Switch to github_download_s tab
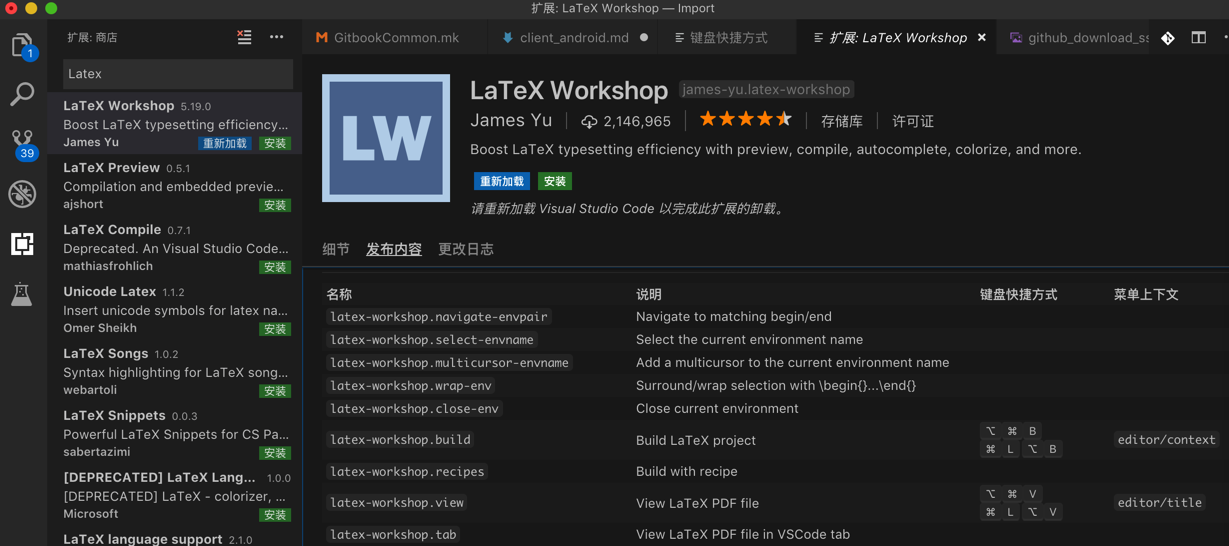 point(1078,38)
